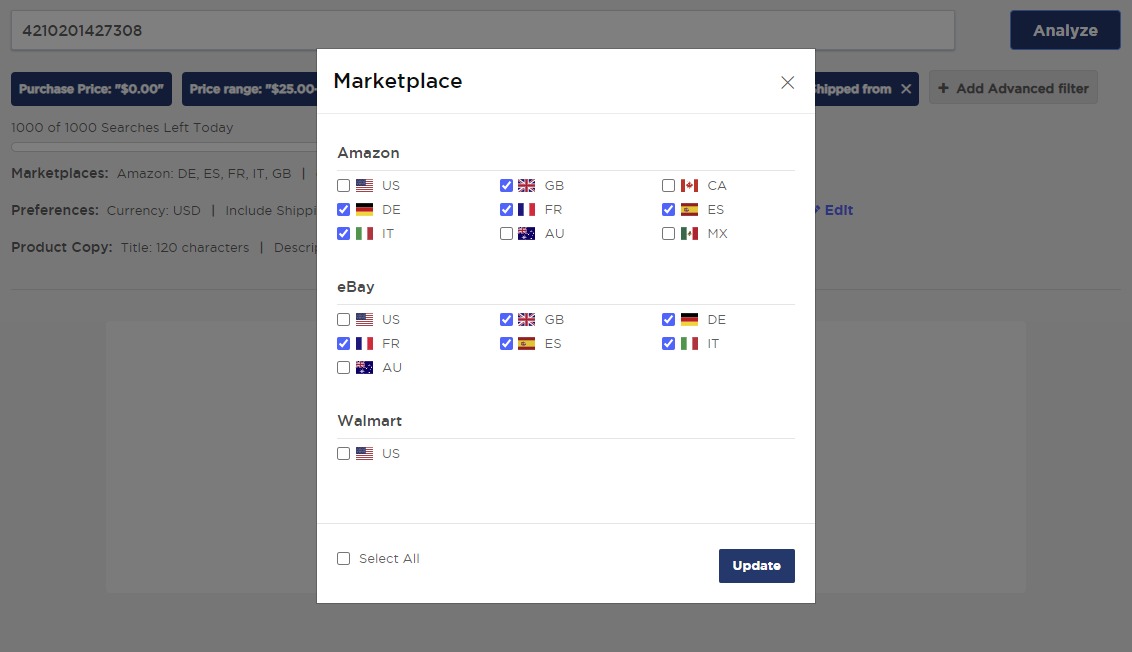Viewport: 1132px width, 652px height.
Task: Click the GB flag icon under Amazon
Action: 527,185
